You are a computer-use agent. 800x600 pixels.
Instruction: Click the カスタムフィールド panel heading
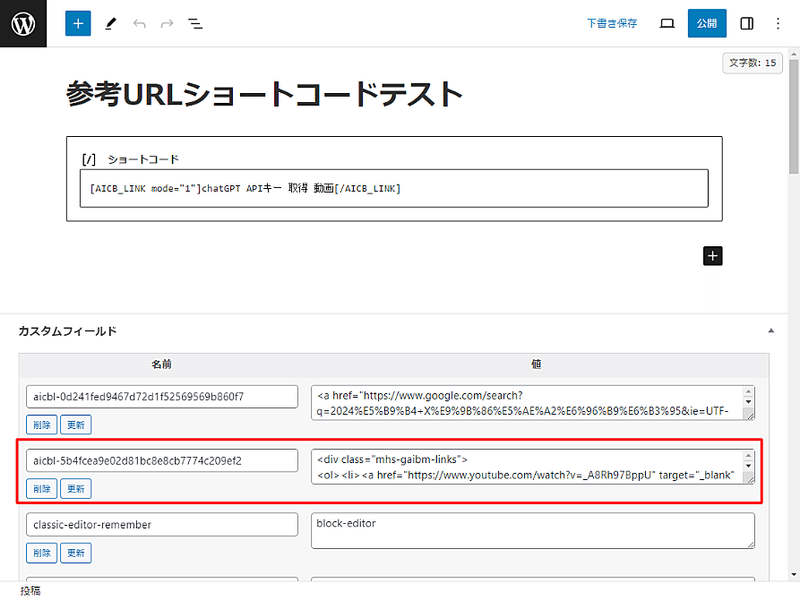[67, 331]
